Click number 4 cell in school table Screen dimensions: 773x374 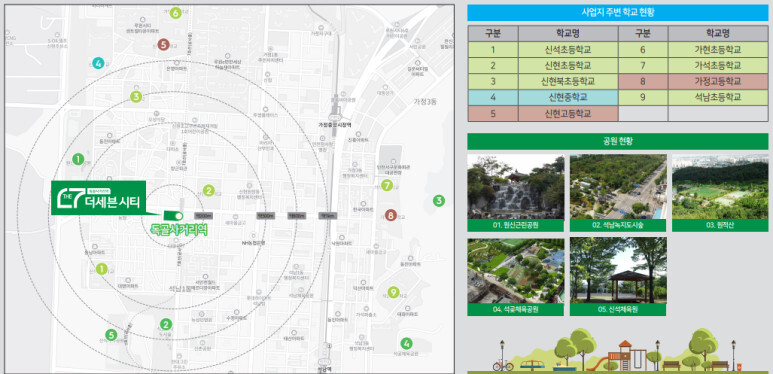point(493,97)
